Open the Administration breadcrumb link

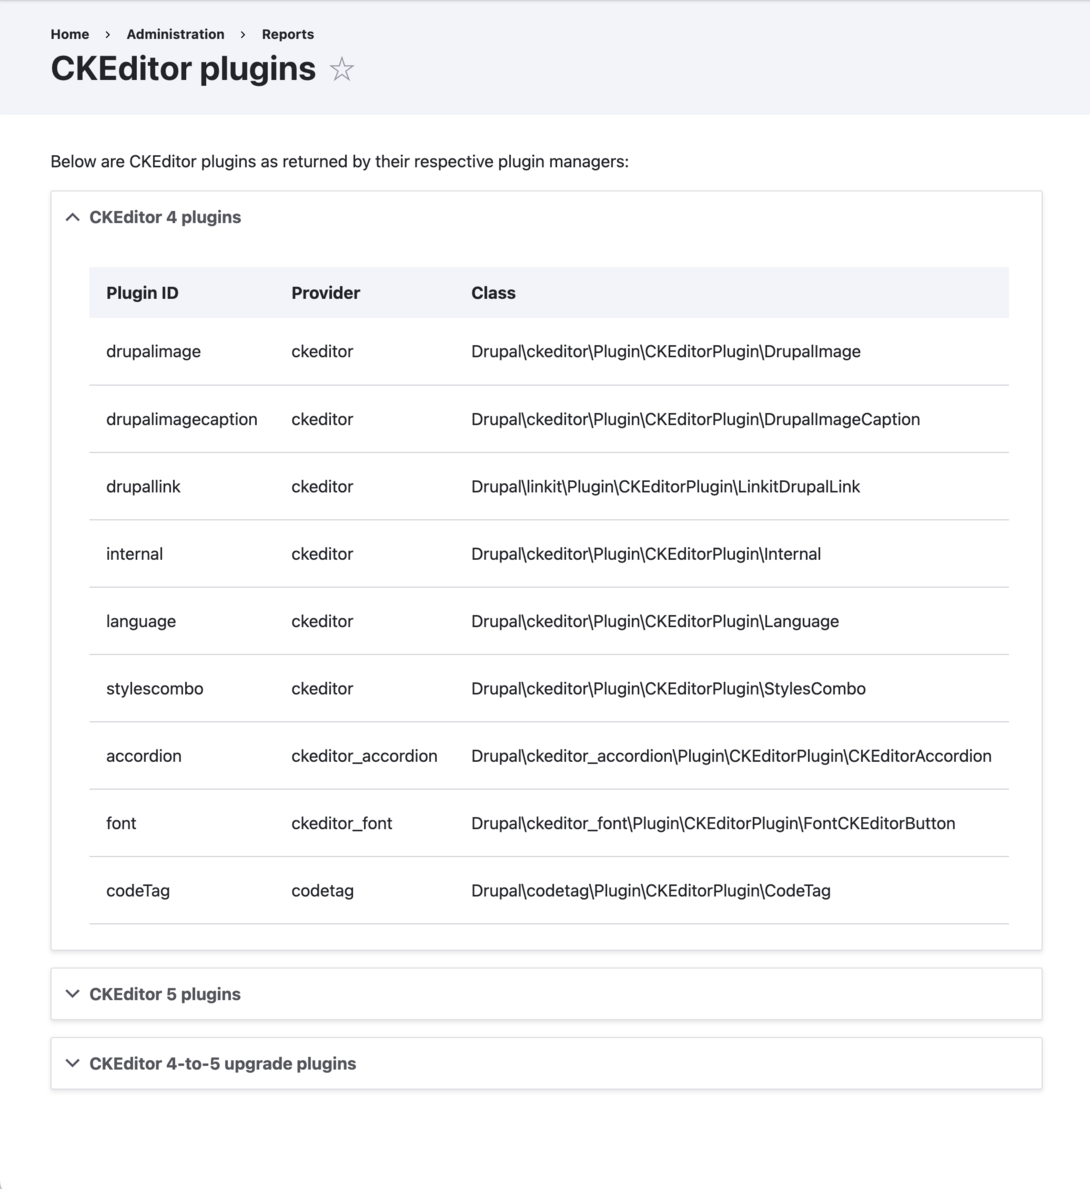(175, 34)
